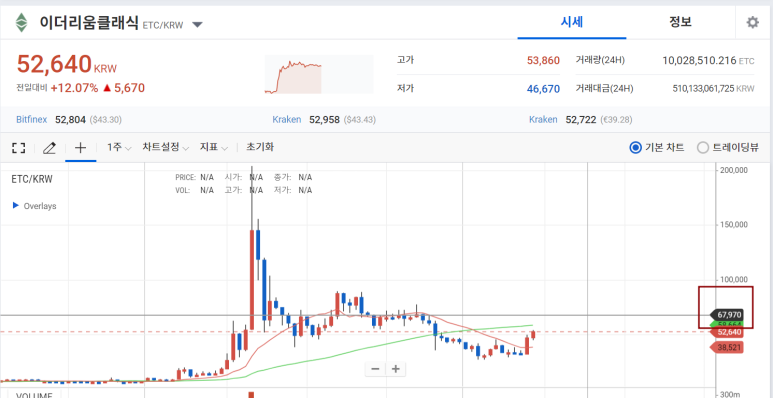Click the 67,970 crosshair price tag

pyautogui.click(x=726, y=314)
